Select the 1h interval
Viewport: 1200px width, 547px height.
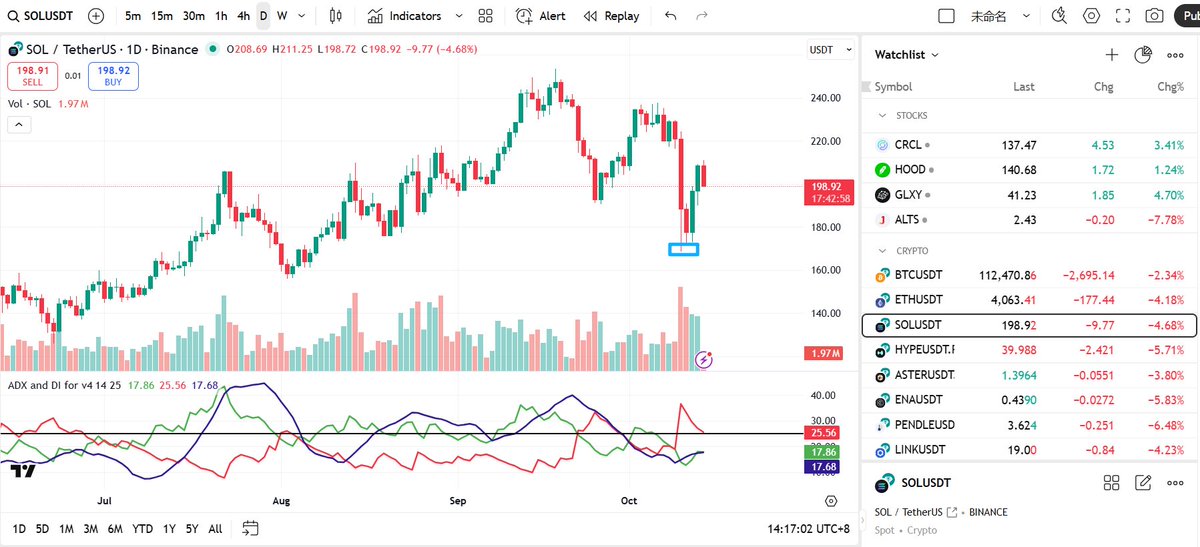pos(221,16)
